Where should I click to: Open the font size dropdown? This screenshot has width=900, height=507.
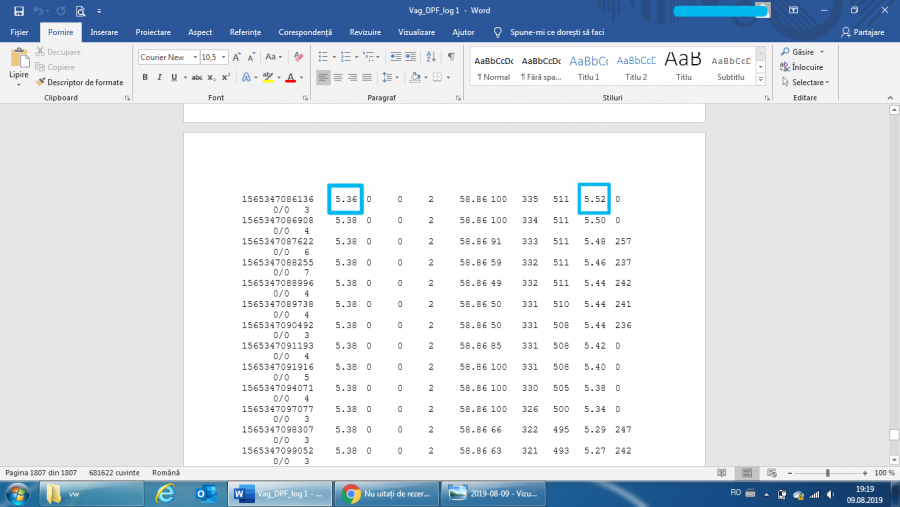pyautogui.click(x=224, y=57)
